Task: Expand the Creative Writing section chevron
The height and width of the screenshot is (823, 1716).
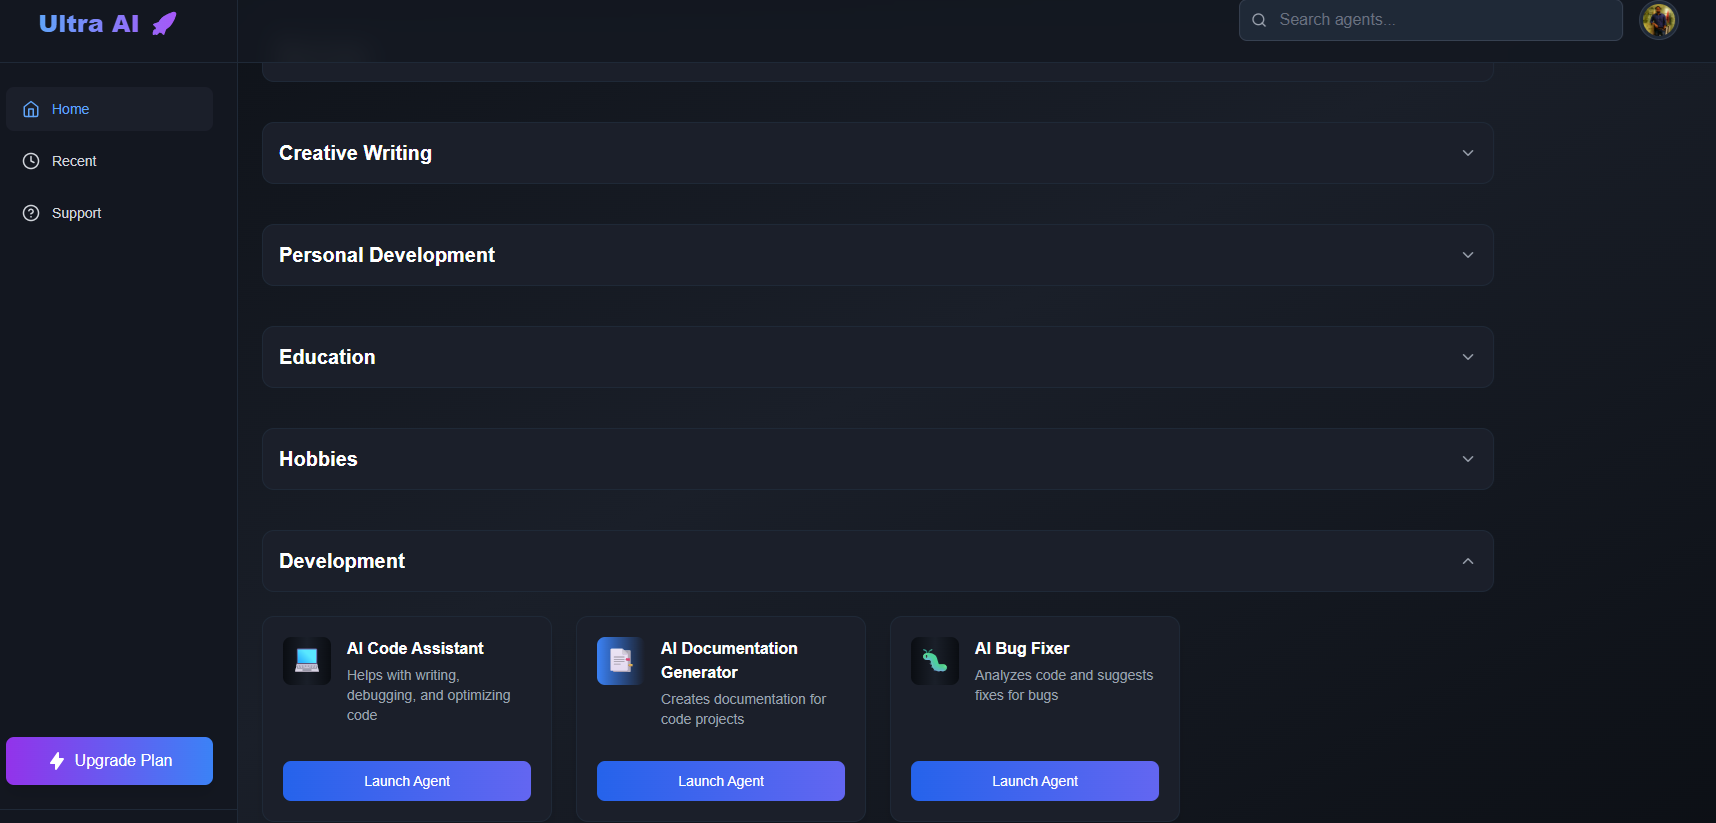Action: 1468,153
